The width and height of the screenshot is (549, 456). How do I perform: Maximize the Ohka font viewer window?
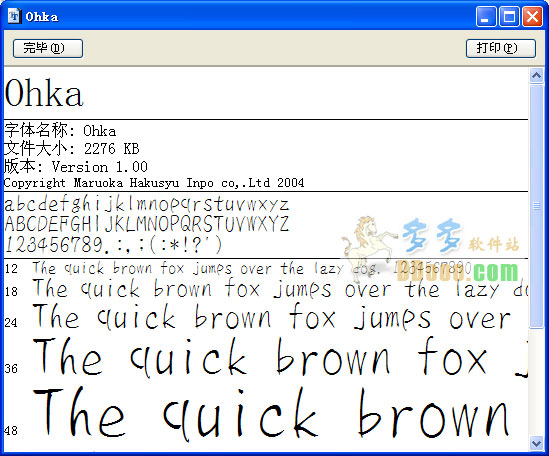coord(509,16)
